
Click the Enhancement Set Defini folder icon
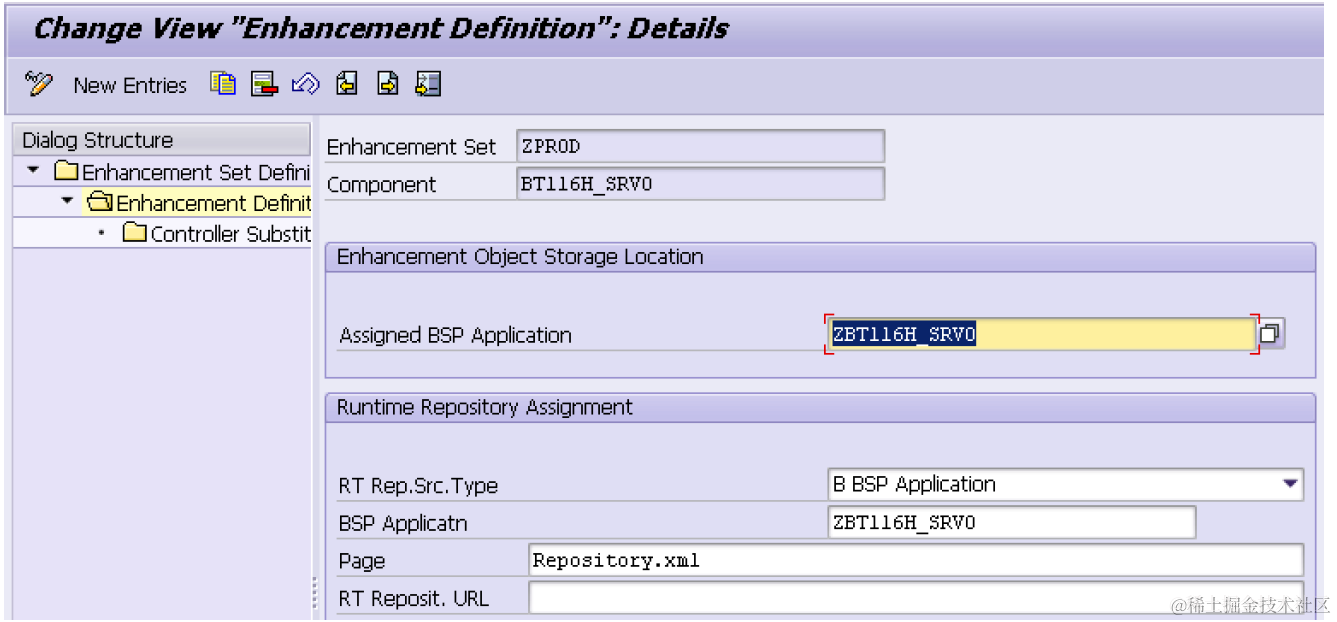[x=66, y=172]
